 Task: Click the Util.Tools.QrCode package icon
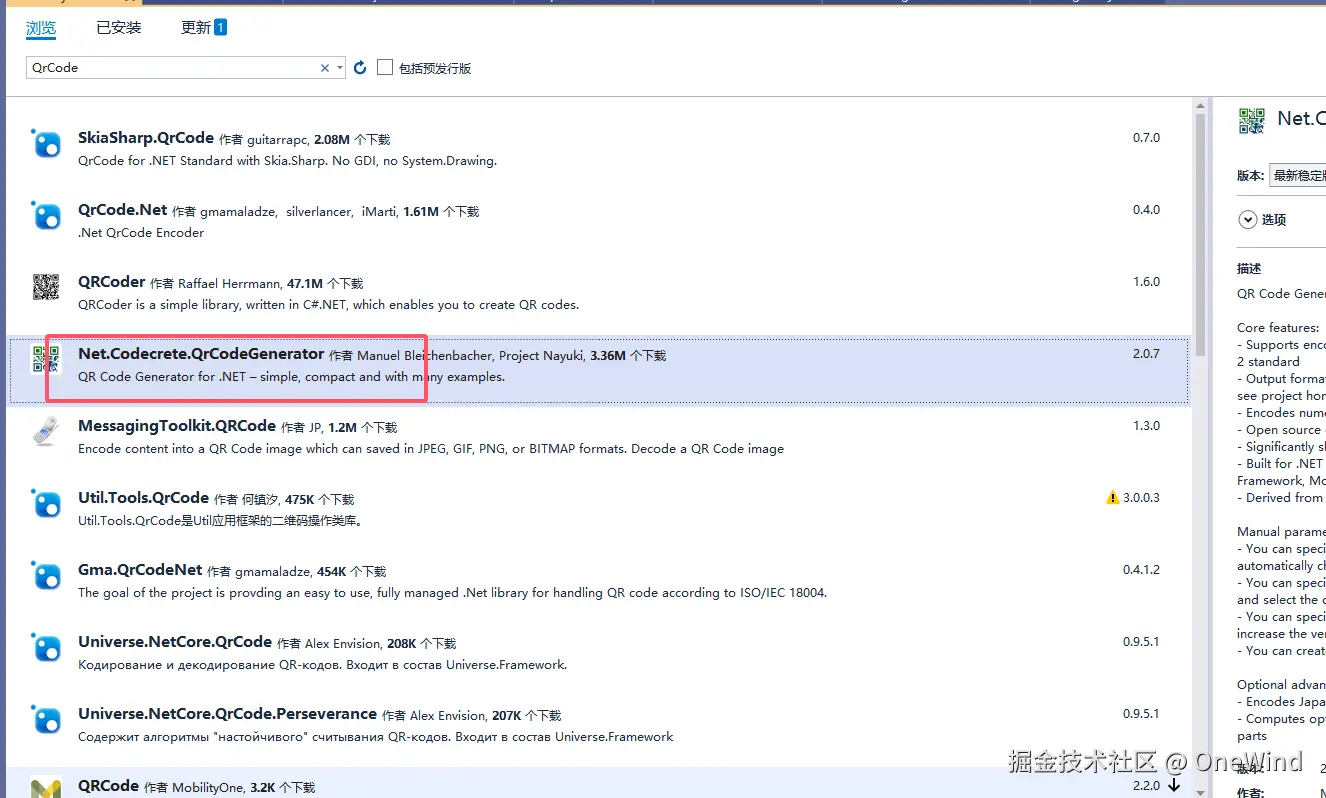coord(46,504)
